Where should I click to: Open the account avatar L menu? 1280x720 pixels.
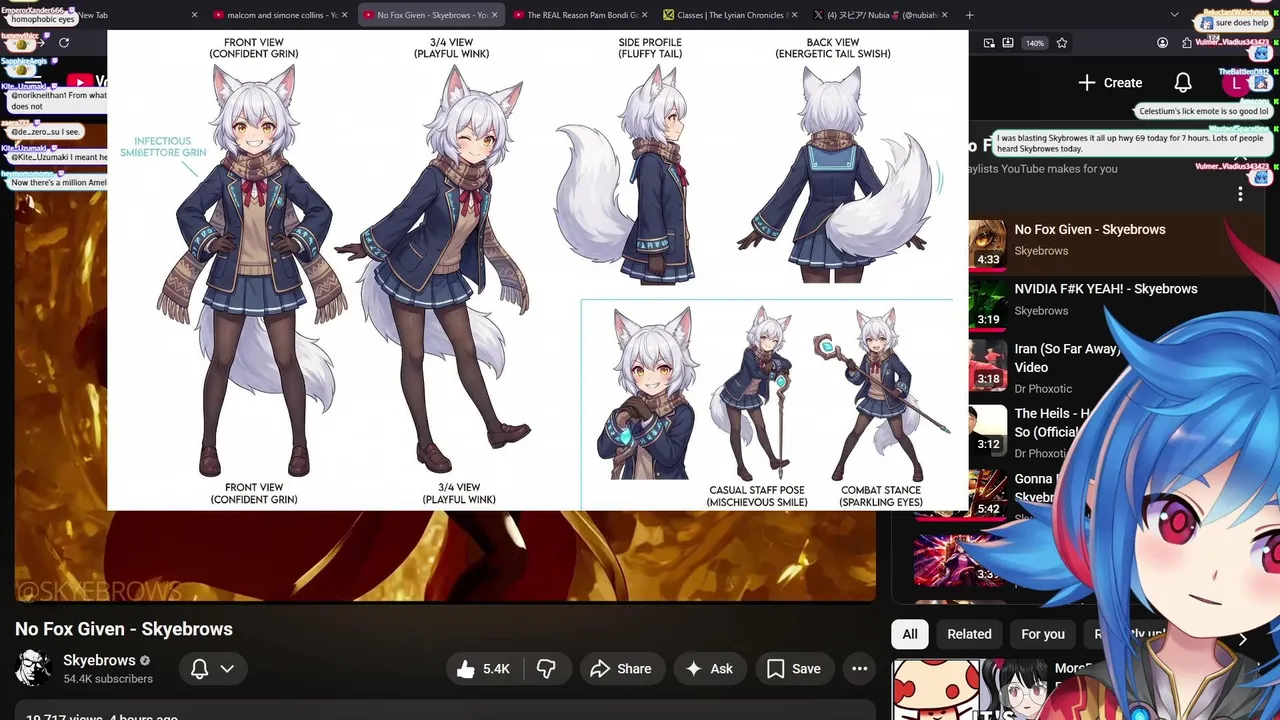click(x=1236, y=84)
